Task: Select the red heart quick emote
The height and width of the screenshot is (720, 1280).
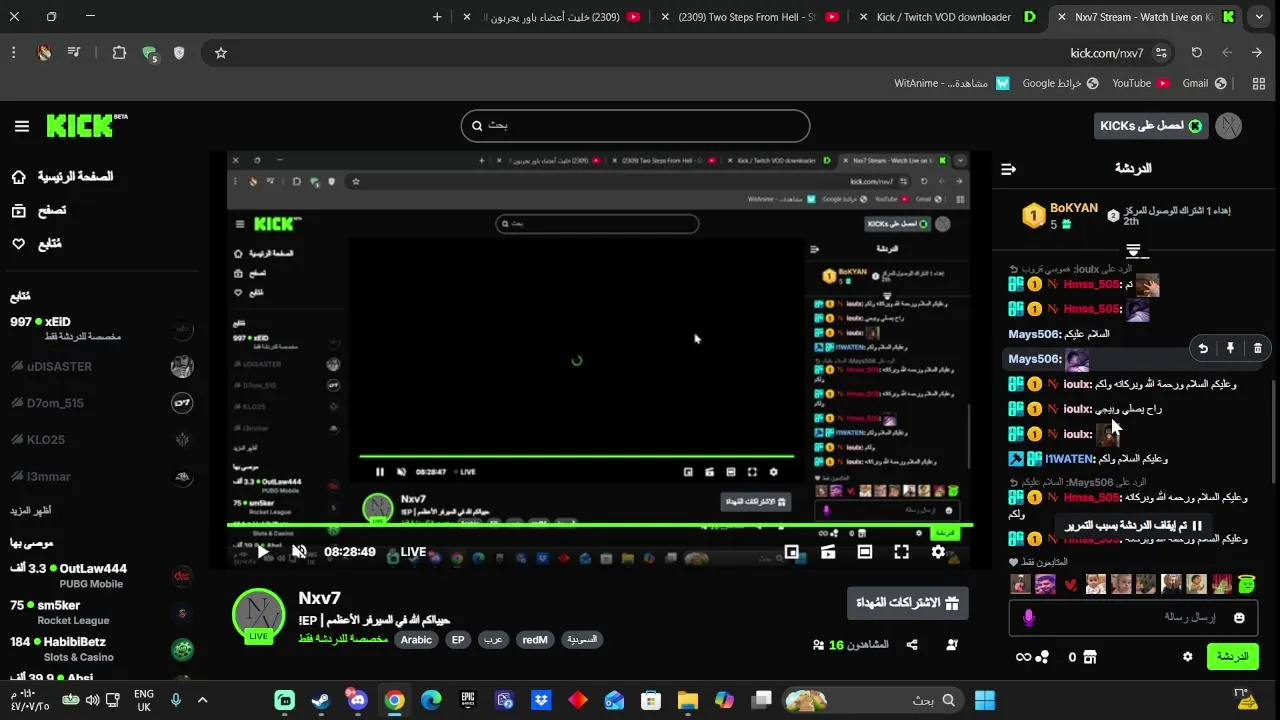Action: coord(1070,584)
